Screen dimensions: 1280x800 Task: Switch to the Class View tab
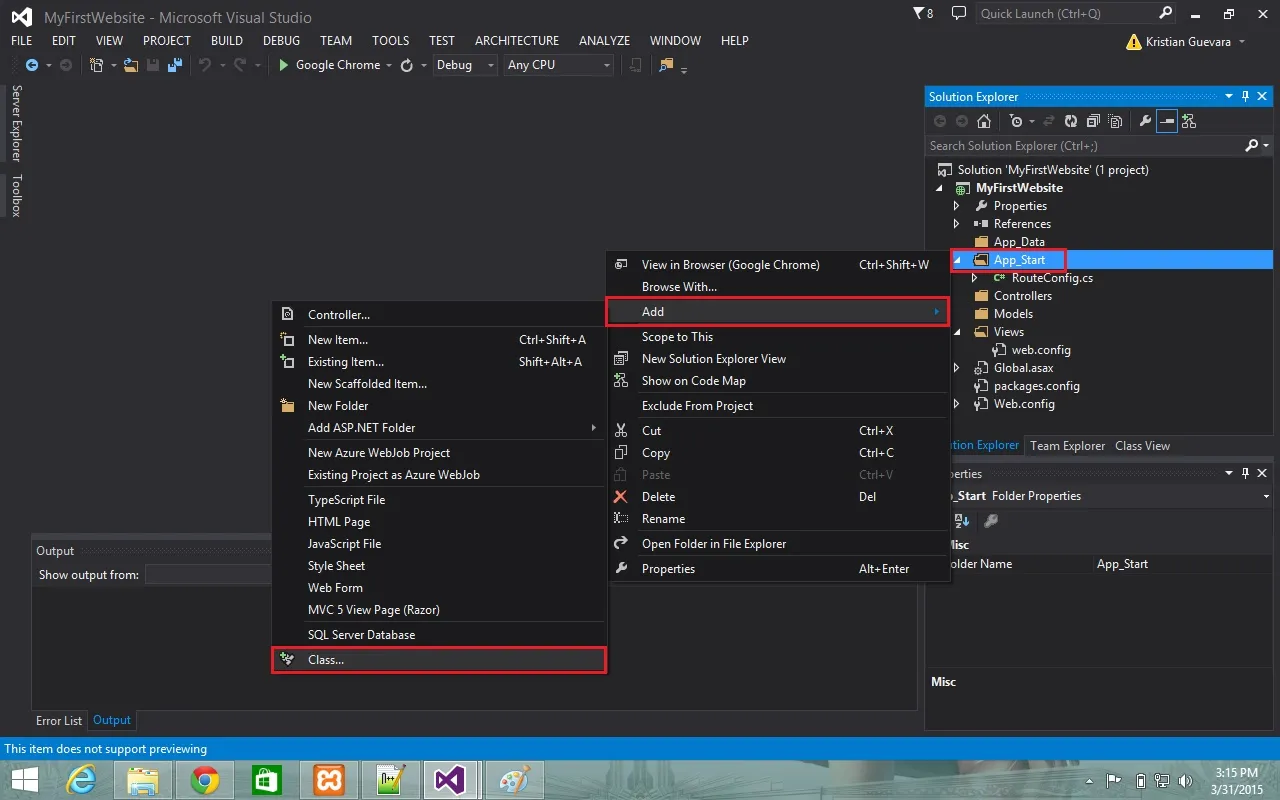pos(1142,446)
